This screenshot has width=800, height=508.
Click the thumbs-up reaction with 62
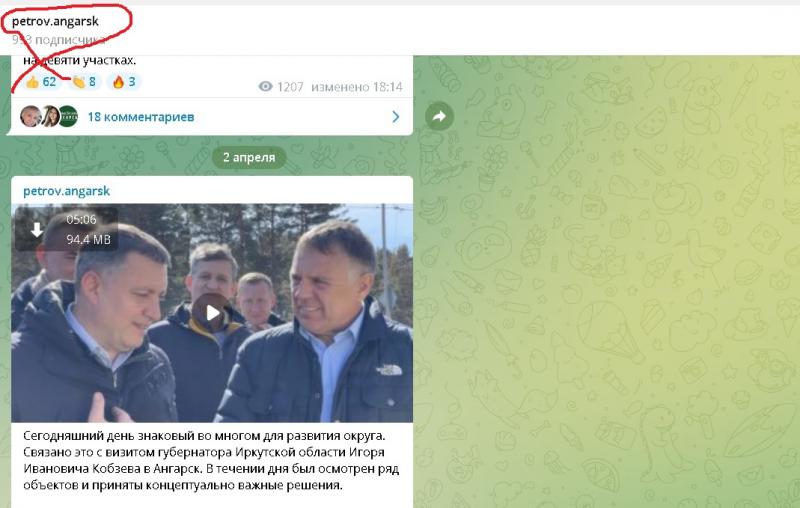point(41,82)
